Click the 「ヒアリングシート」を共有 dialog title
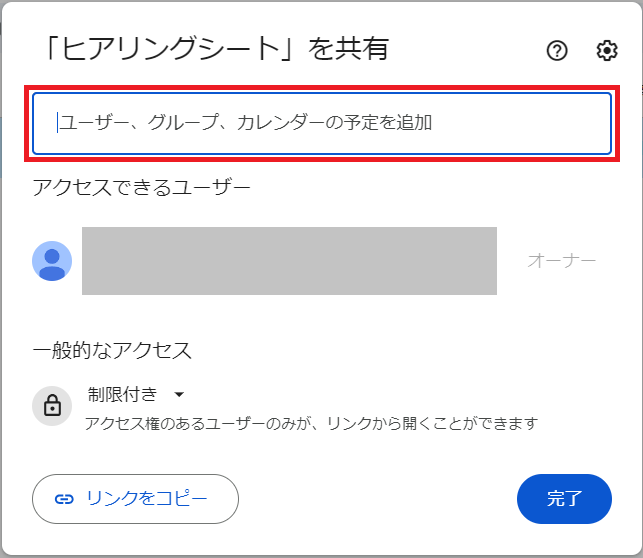 (211, 48)
